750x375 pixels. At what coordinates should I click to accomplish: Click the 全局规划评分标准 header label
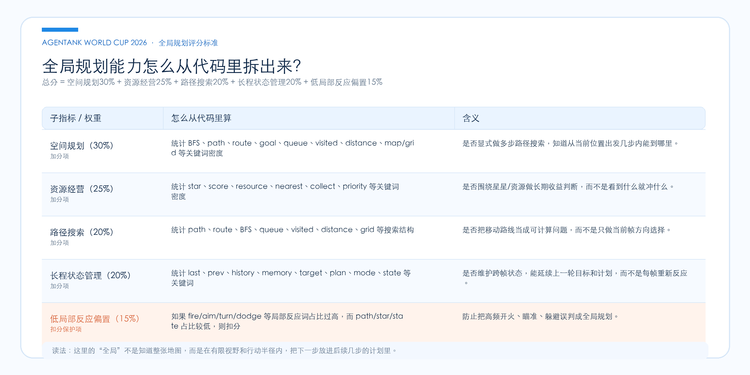[188, 43]
